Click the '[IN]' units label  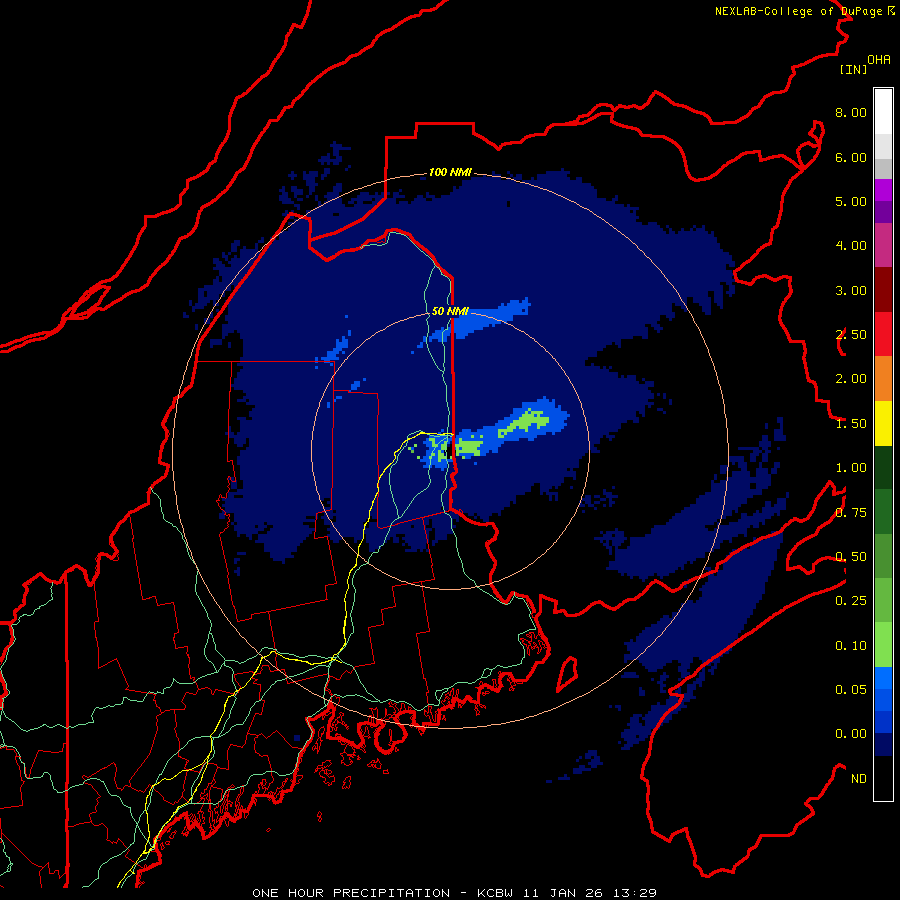pyautogui.click(x=853, y=69)
